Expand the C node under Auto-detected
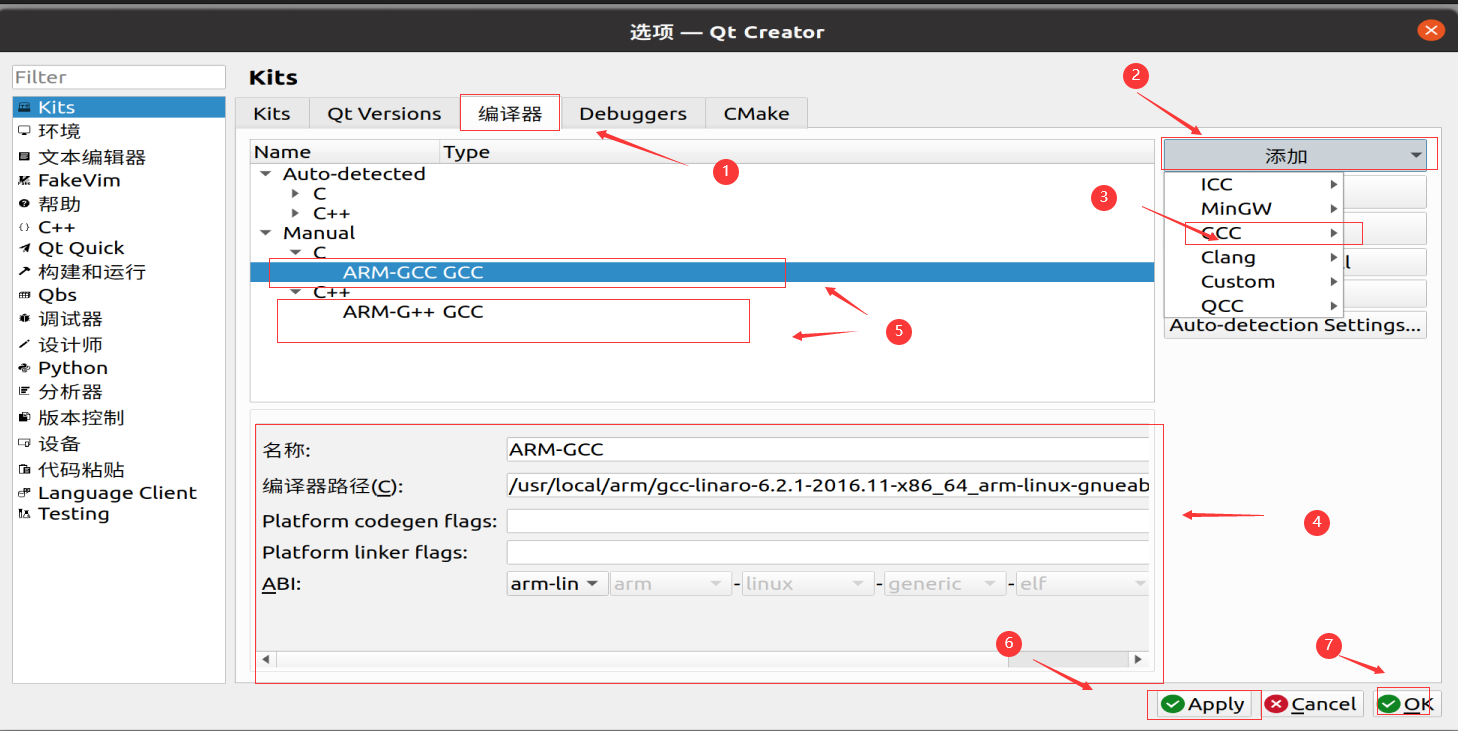The image size is (1458, 731). coord(295,193)
